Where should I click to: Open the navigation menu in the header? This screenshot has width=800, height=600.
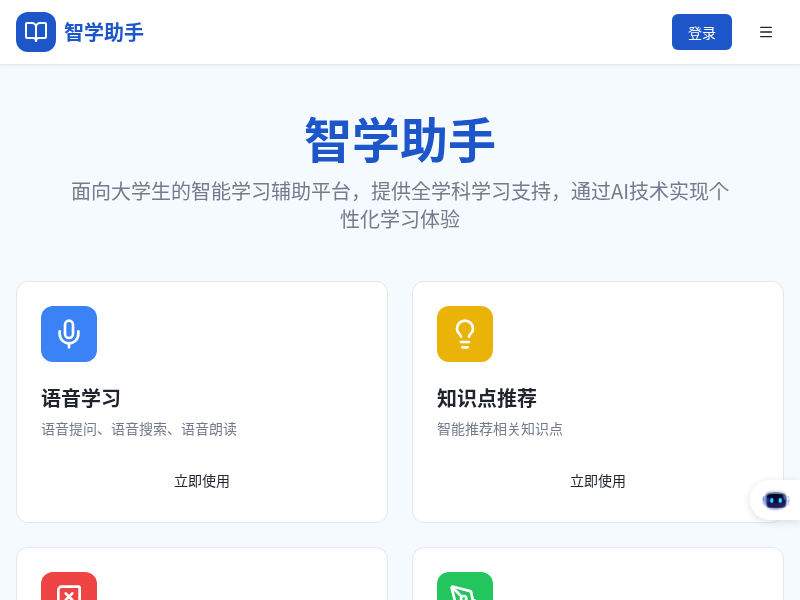click(x=766, y=32)
